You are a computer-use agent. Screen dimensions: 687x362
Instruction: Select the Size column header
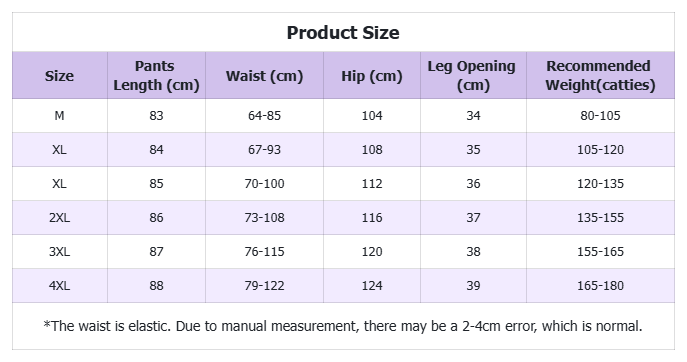[x=60, y=76]
